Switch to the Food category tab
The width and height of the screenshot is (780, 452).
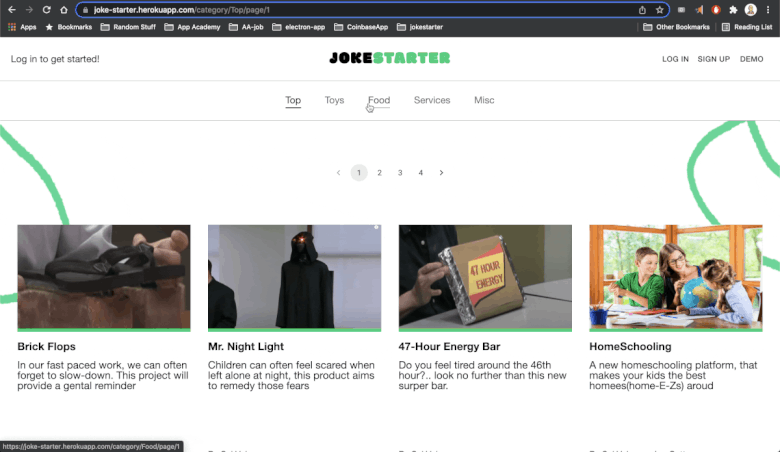tap(379, 100)
